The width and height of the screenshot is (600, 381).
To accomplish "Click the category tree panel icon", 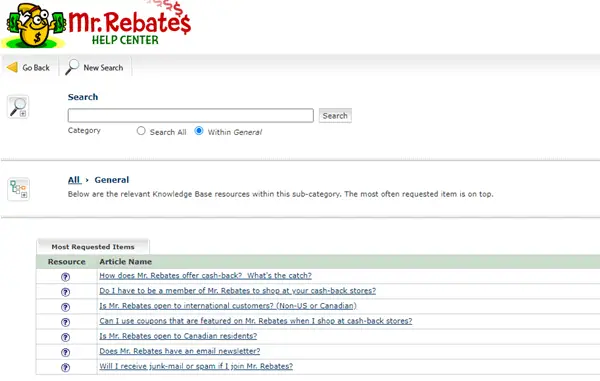I will pos(18,189).
